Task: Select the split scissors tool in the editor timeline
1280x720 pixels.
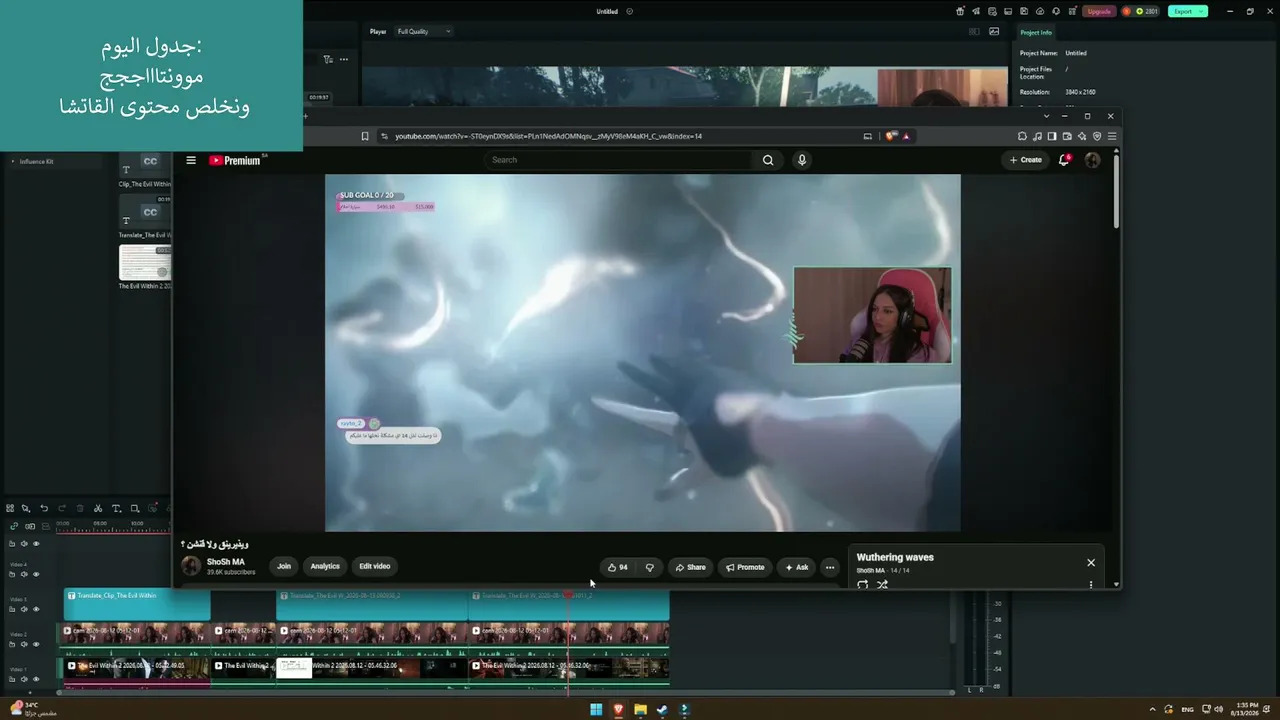Action: pyautogui.click(x=98, y=508)
